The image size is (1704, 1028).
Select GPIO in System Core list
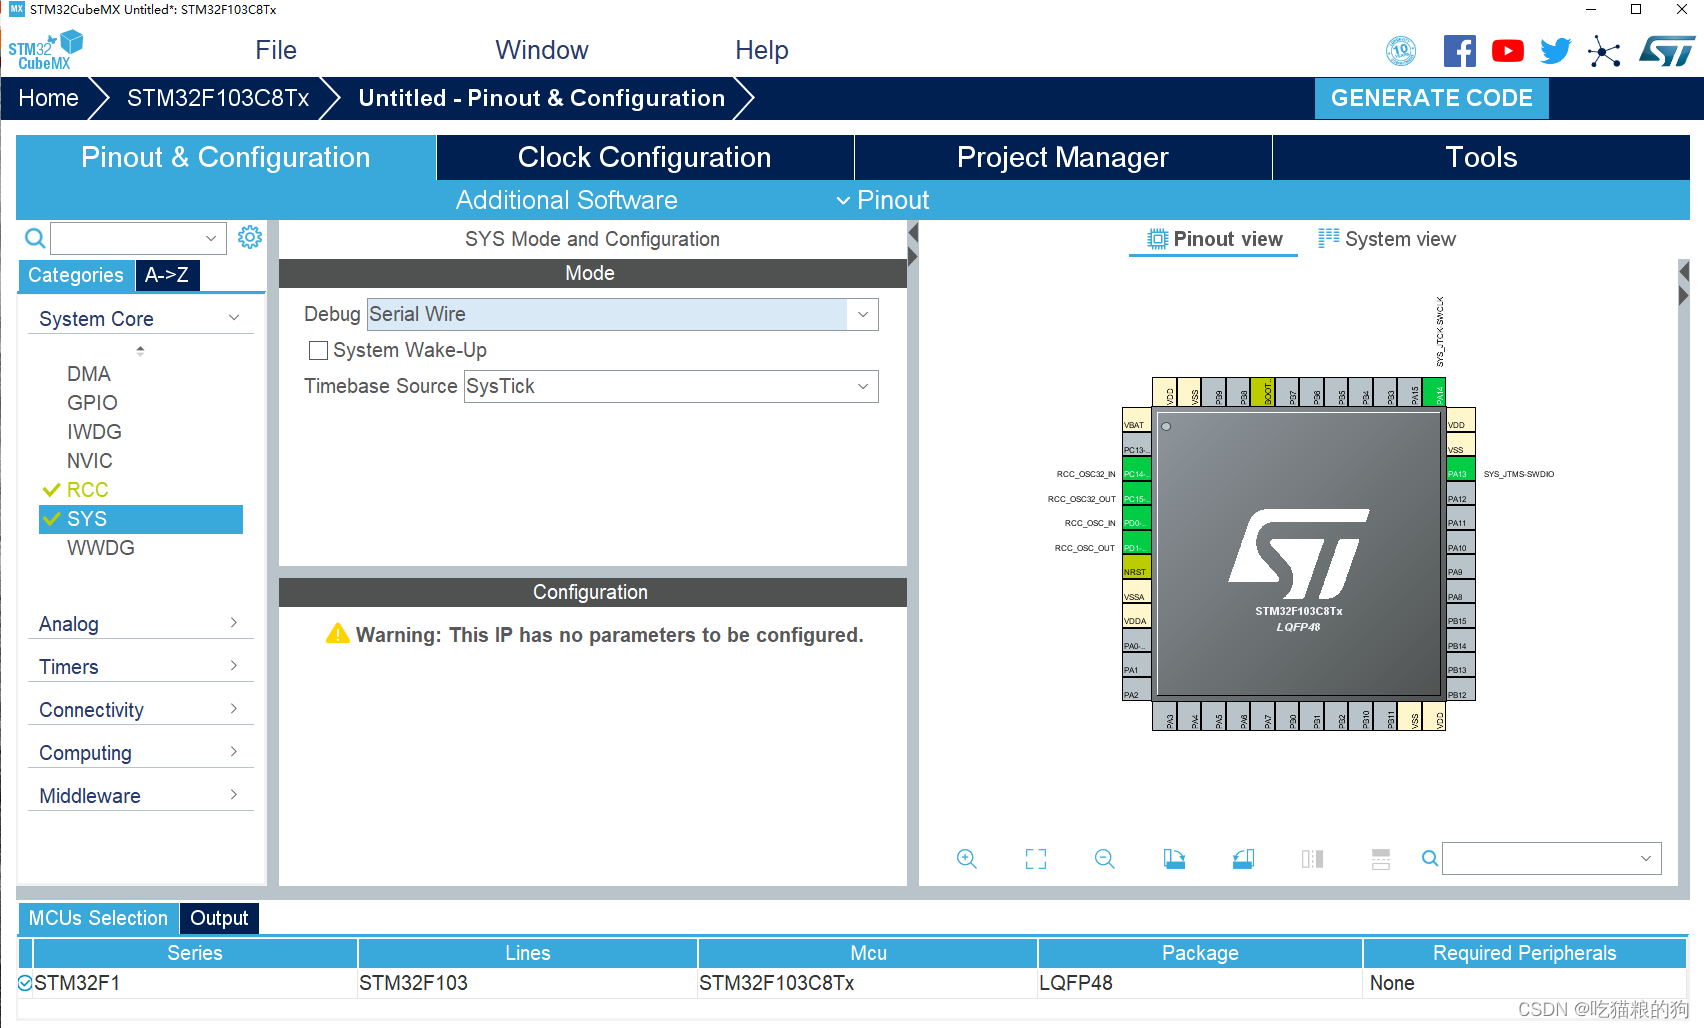click(92, 403)
